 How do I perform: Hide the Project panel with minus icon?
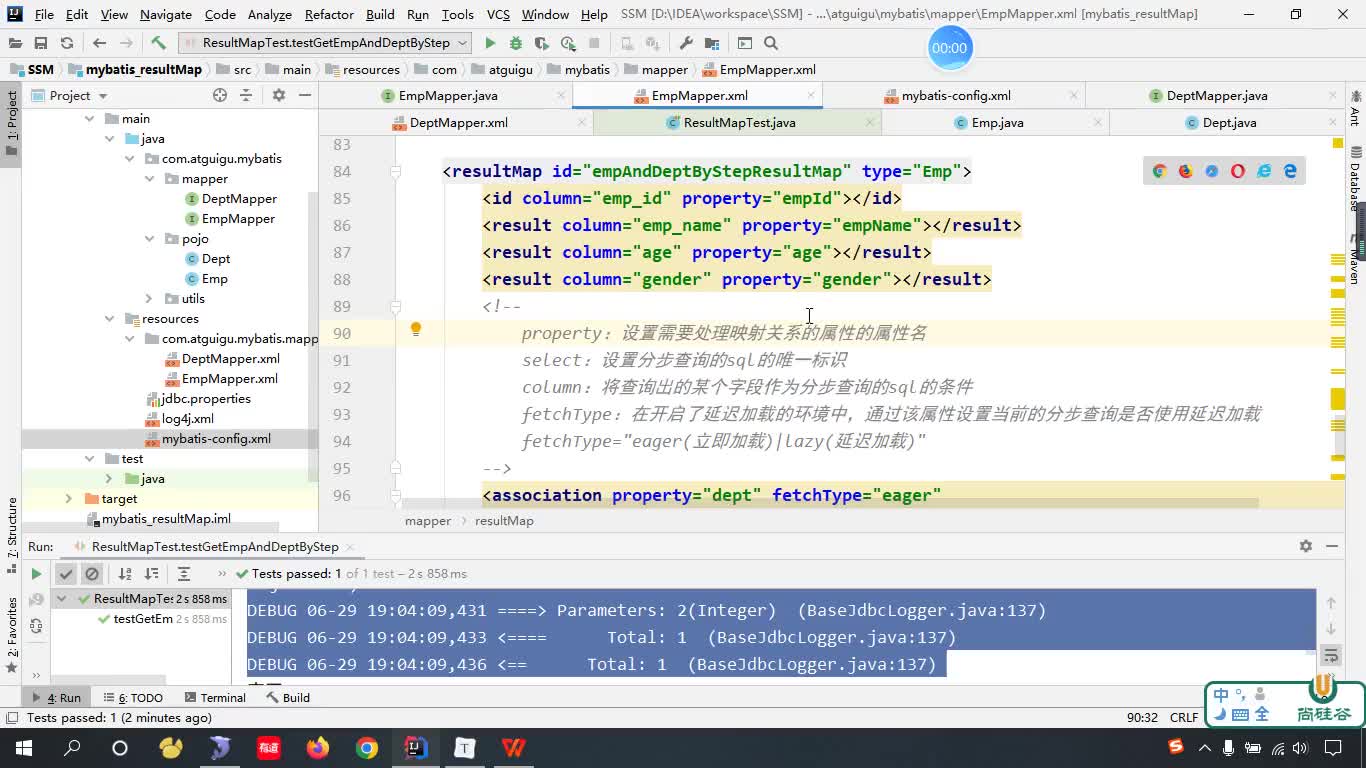[x=305, y=95]
